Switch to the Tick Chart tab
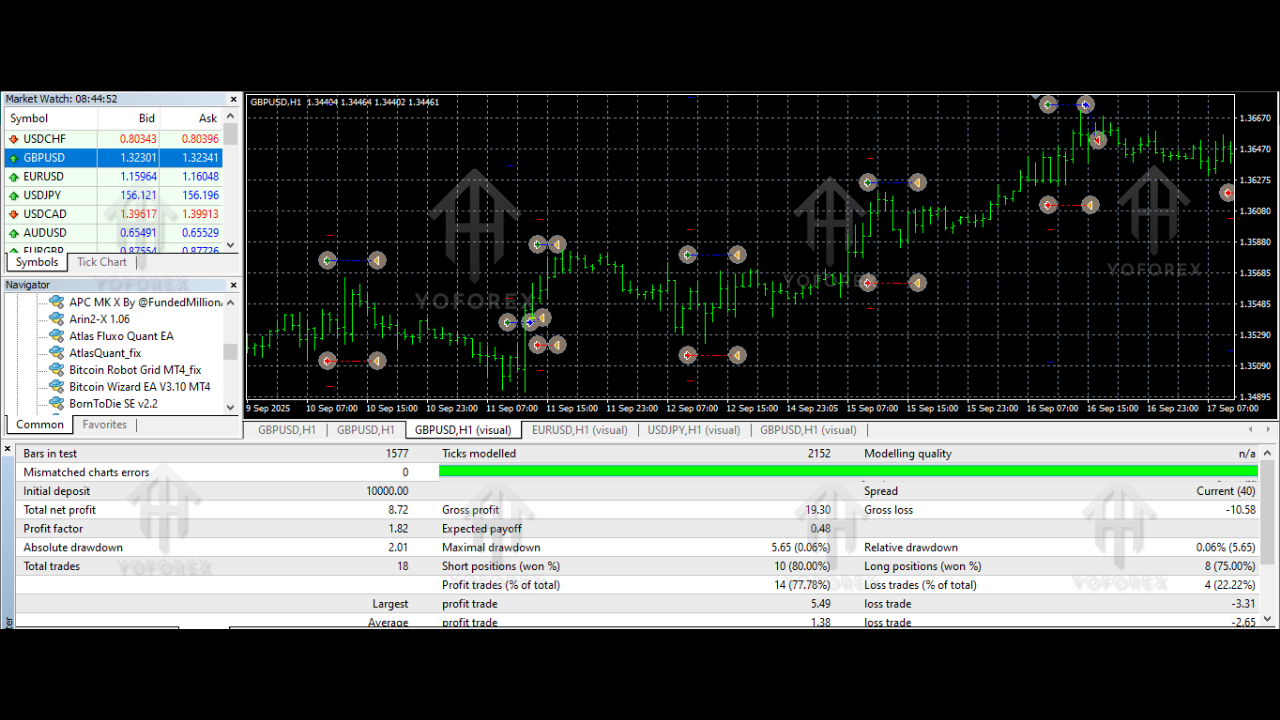This screenshot has width=1280, height=720. pos(101,262)
